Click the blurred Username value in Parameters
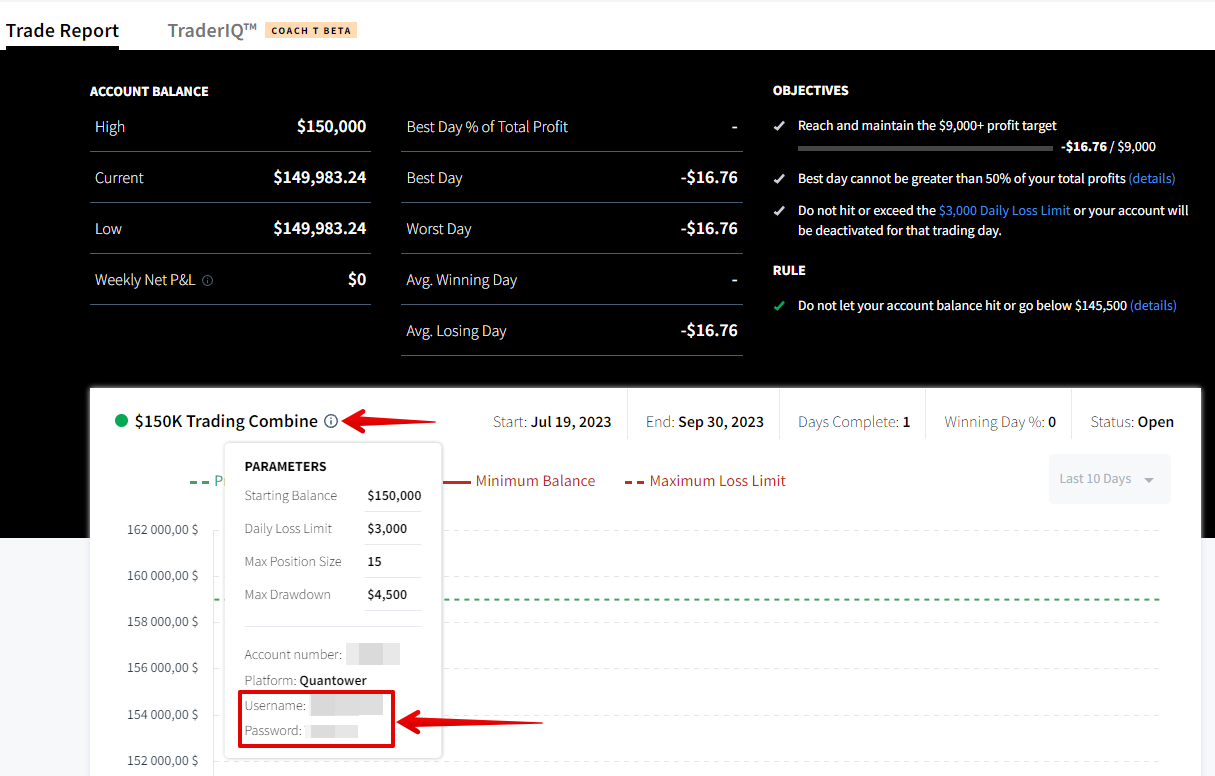 click(346, 706)
